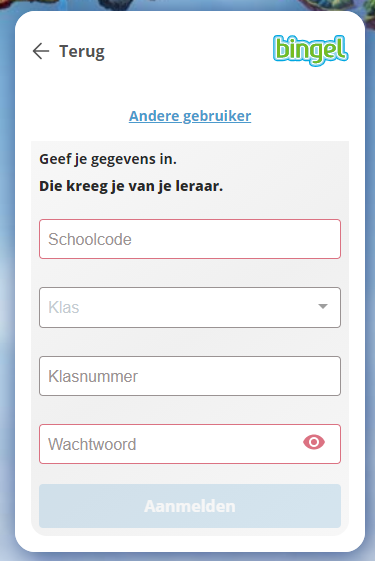This screenshot has width=375, height=561.
Task: Open the Klas selection box
Action: point(190,307)
